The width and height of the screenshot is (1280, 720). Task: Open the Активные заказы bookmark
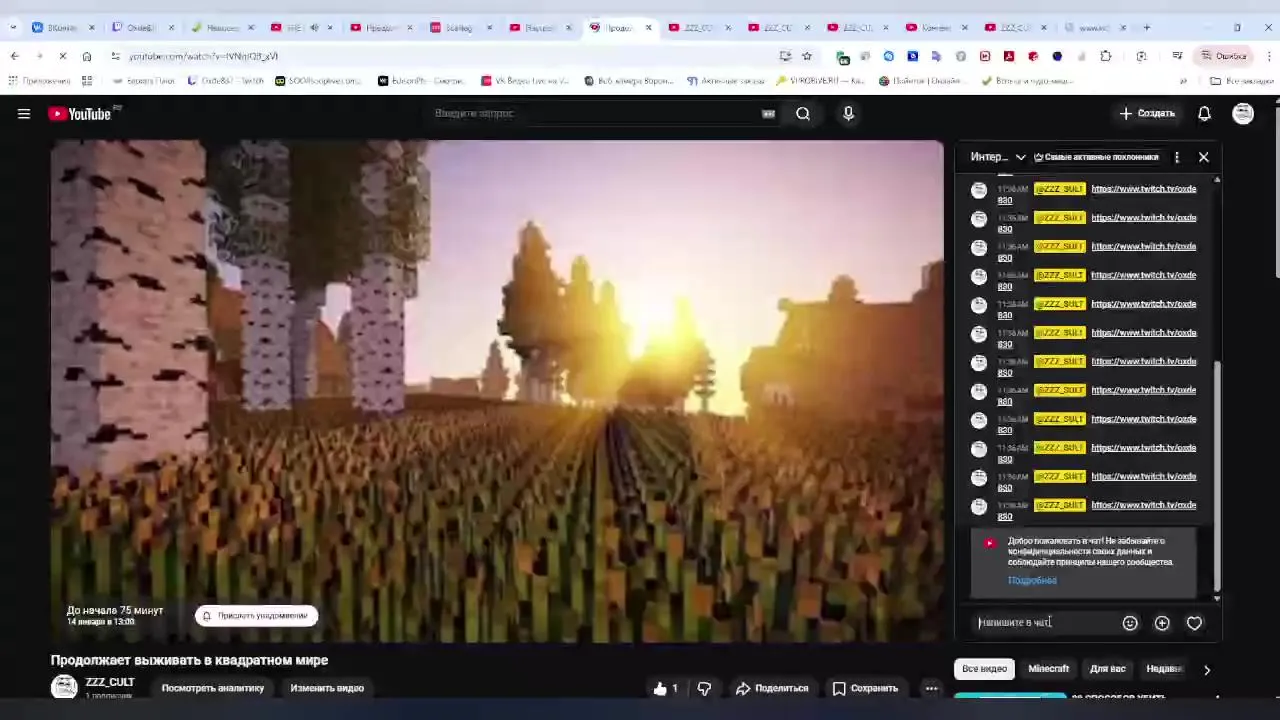725,81
